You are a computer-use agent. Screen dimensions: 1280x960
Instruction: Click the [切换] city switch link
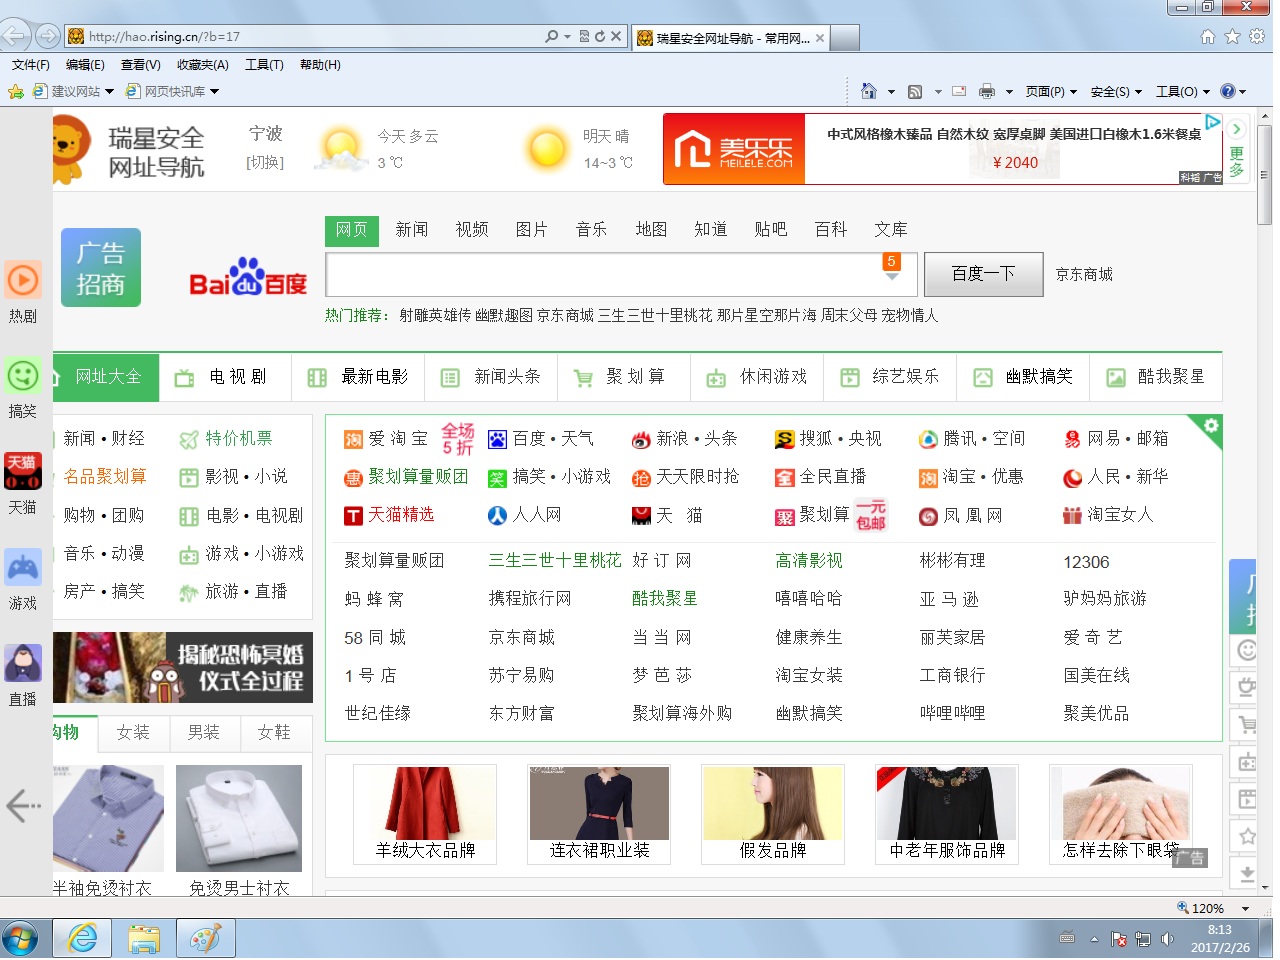pos(265,162)
